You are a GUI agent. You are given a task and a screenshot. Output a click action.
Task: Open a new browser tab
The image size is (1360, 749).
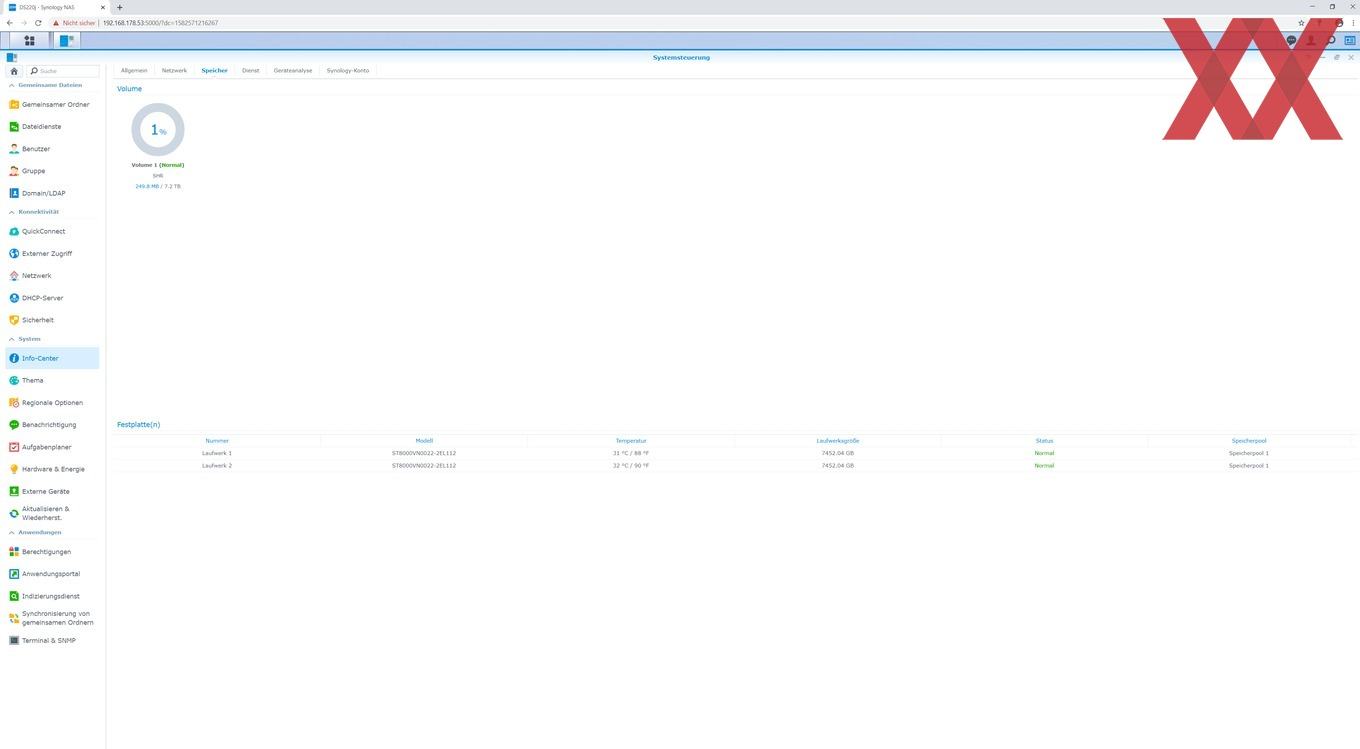click(120, 7)
